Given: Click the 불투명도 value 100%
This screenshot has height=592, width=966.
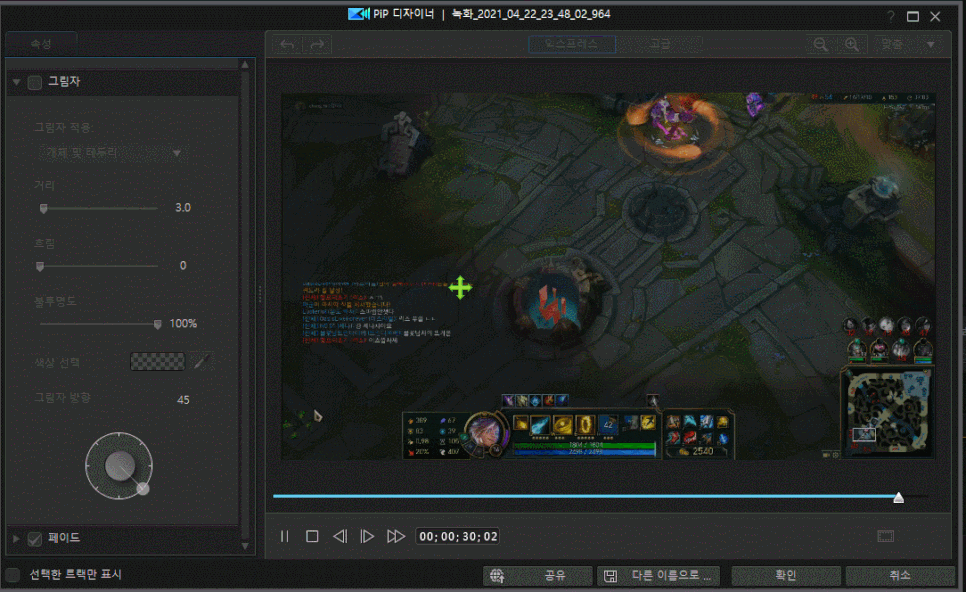Looking at the screenshot, I should click(183, 323).
